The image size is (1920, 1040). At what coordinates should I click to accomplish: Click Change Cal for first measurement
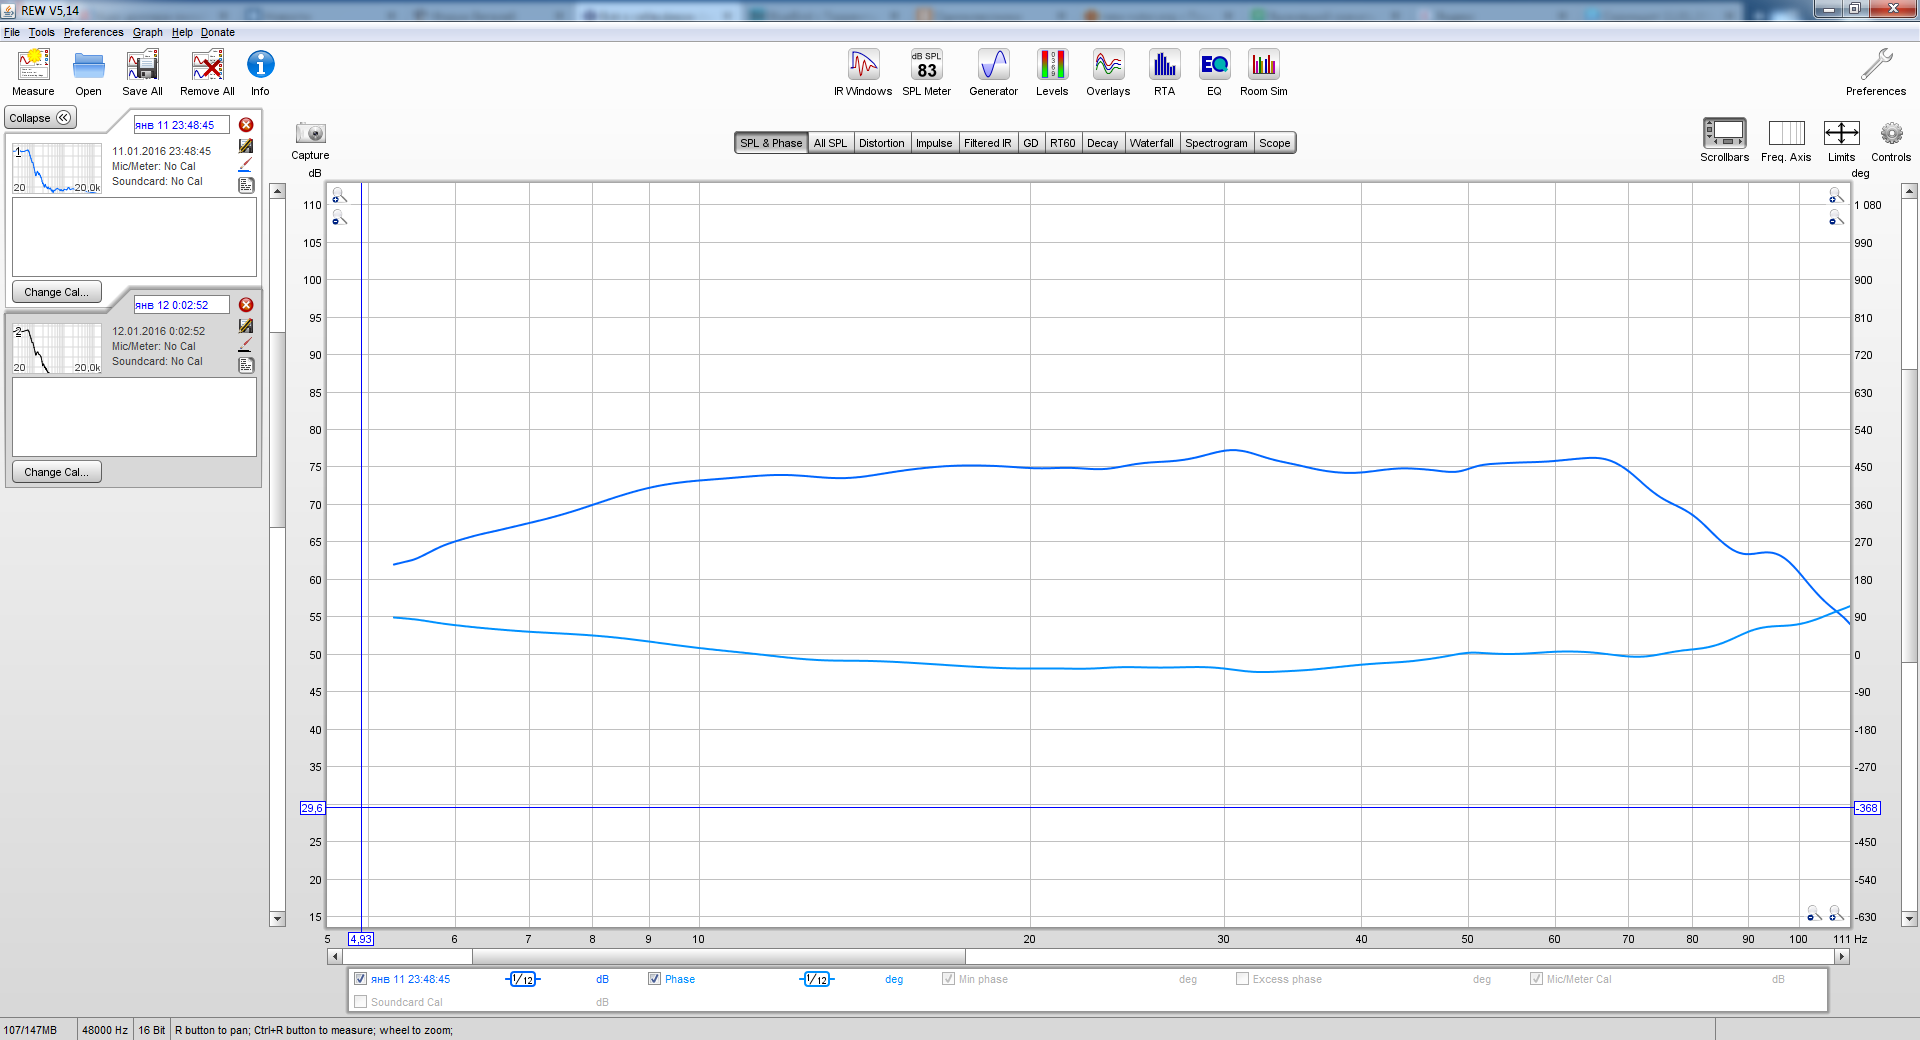(56, 292)
